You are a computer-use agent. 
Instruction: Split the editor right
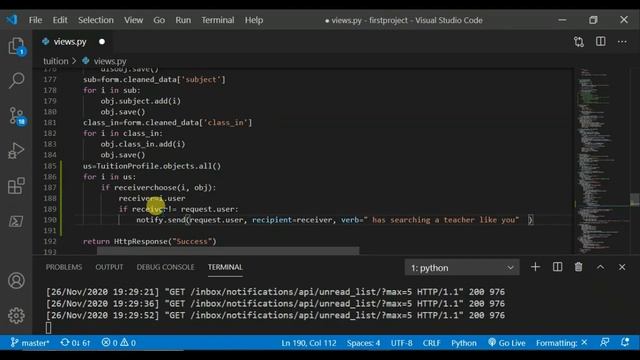pyautogui.click(x=600, y=42)
